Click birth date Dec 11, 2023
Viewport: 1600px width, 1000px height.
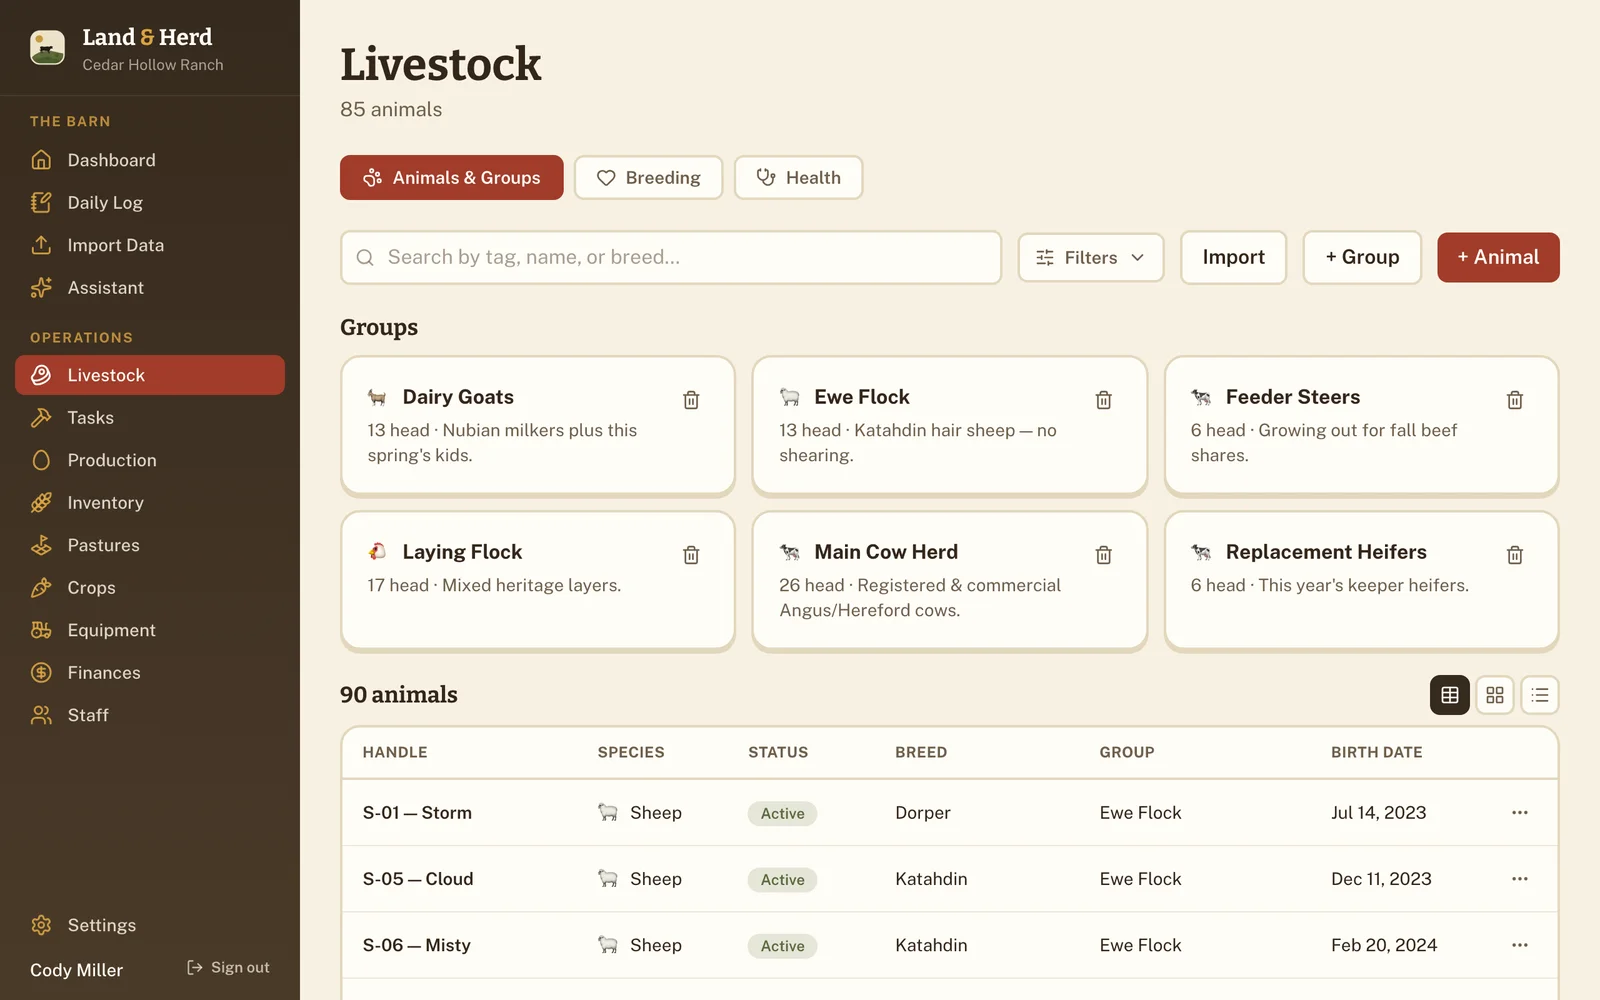pyautogui.click(x=1381, y=879)
